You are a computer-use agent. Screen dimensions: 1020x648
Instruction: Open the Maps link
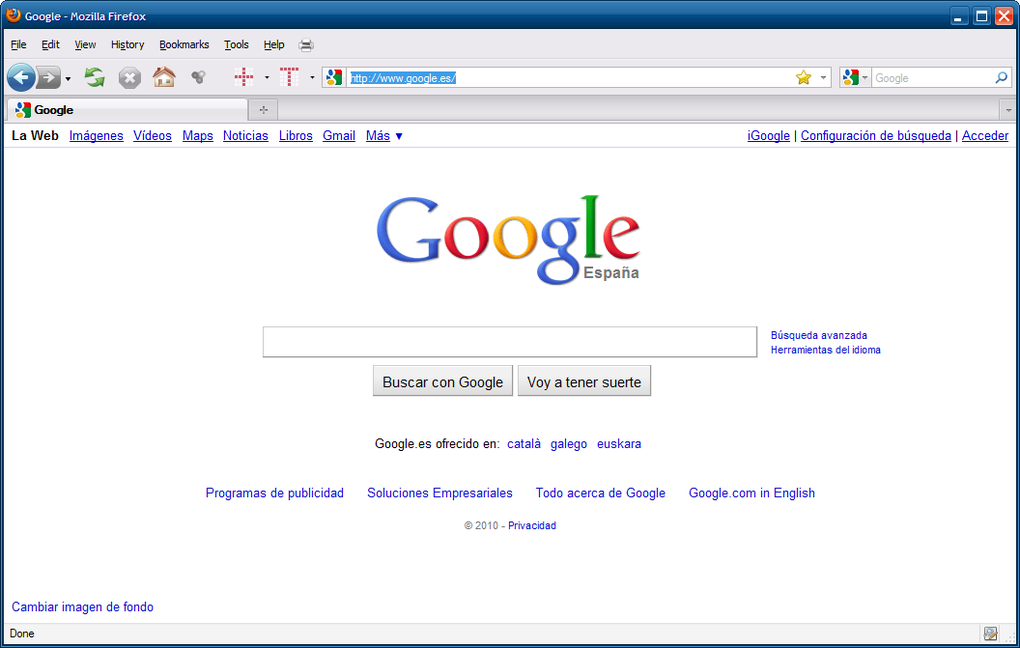coord(198,135)
